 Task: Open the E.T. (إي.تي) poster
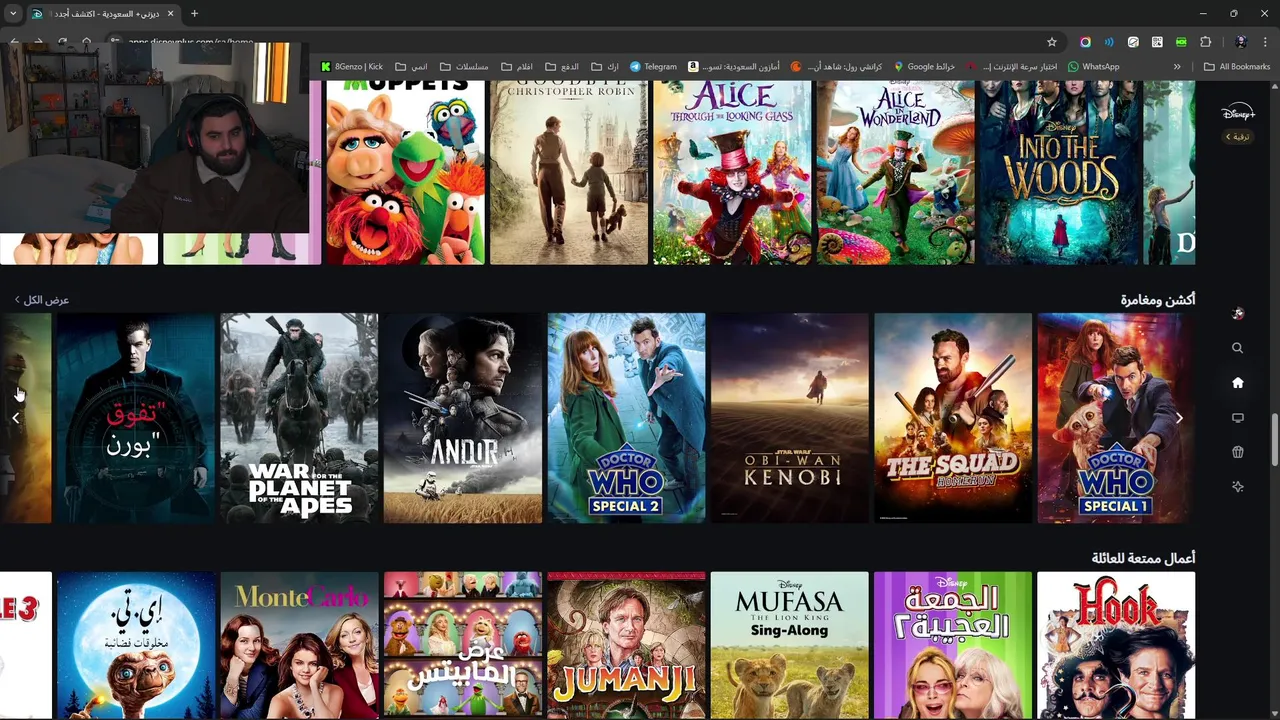pos(136,645)
